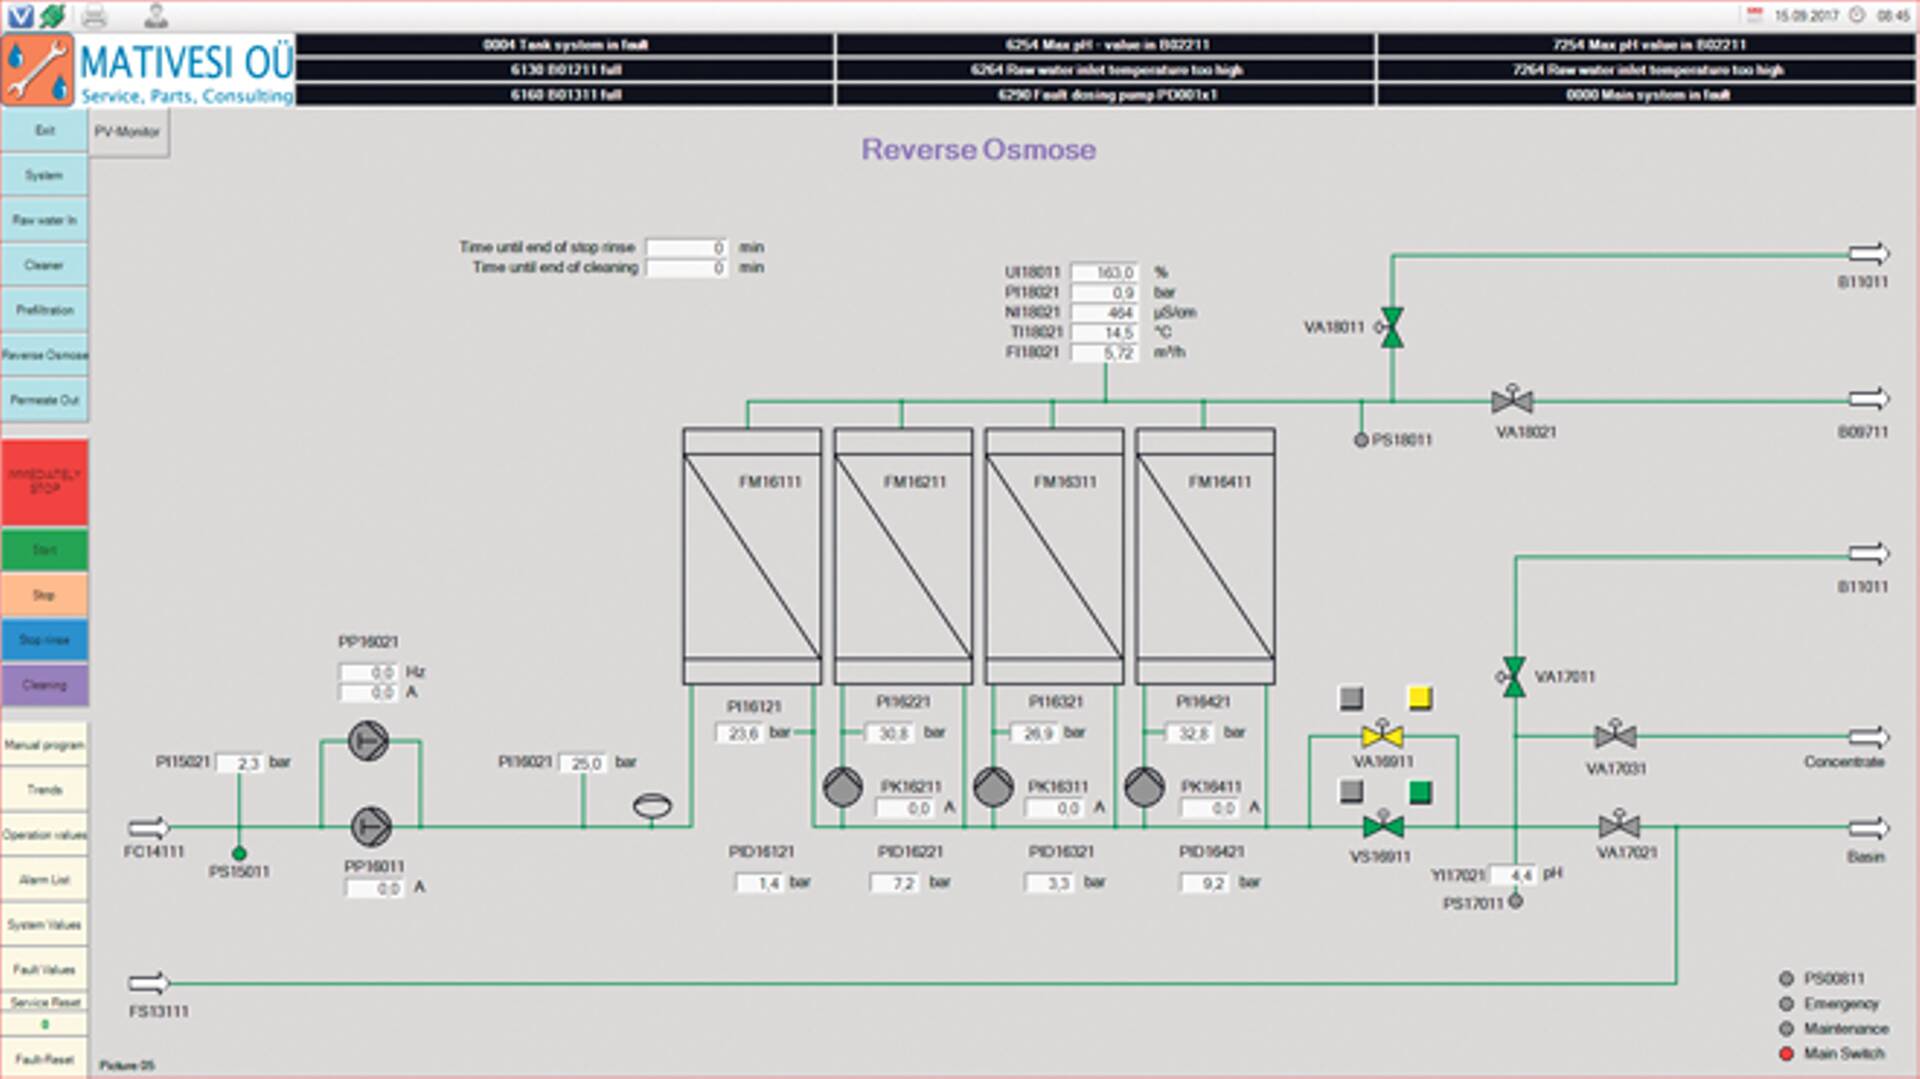Click the red Main Switch indicator
This screenshot has width=1920, height=1079.
(x=1786, y=1053)
